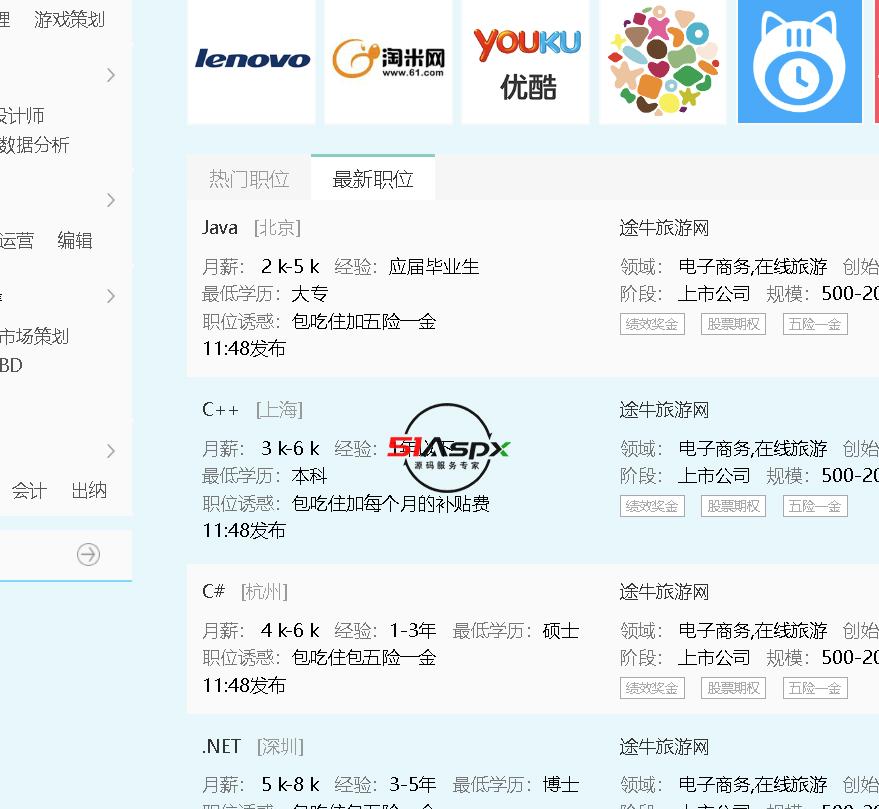Screen dimensions: 879x809
Task: Select 编辑 in the sidebar
Action: pyautogui.click(x=75, y=241)
